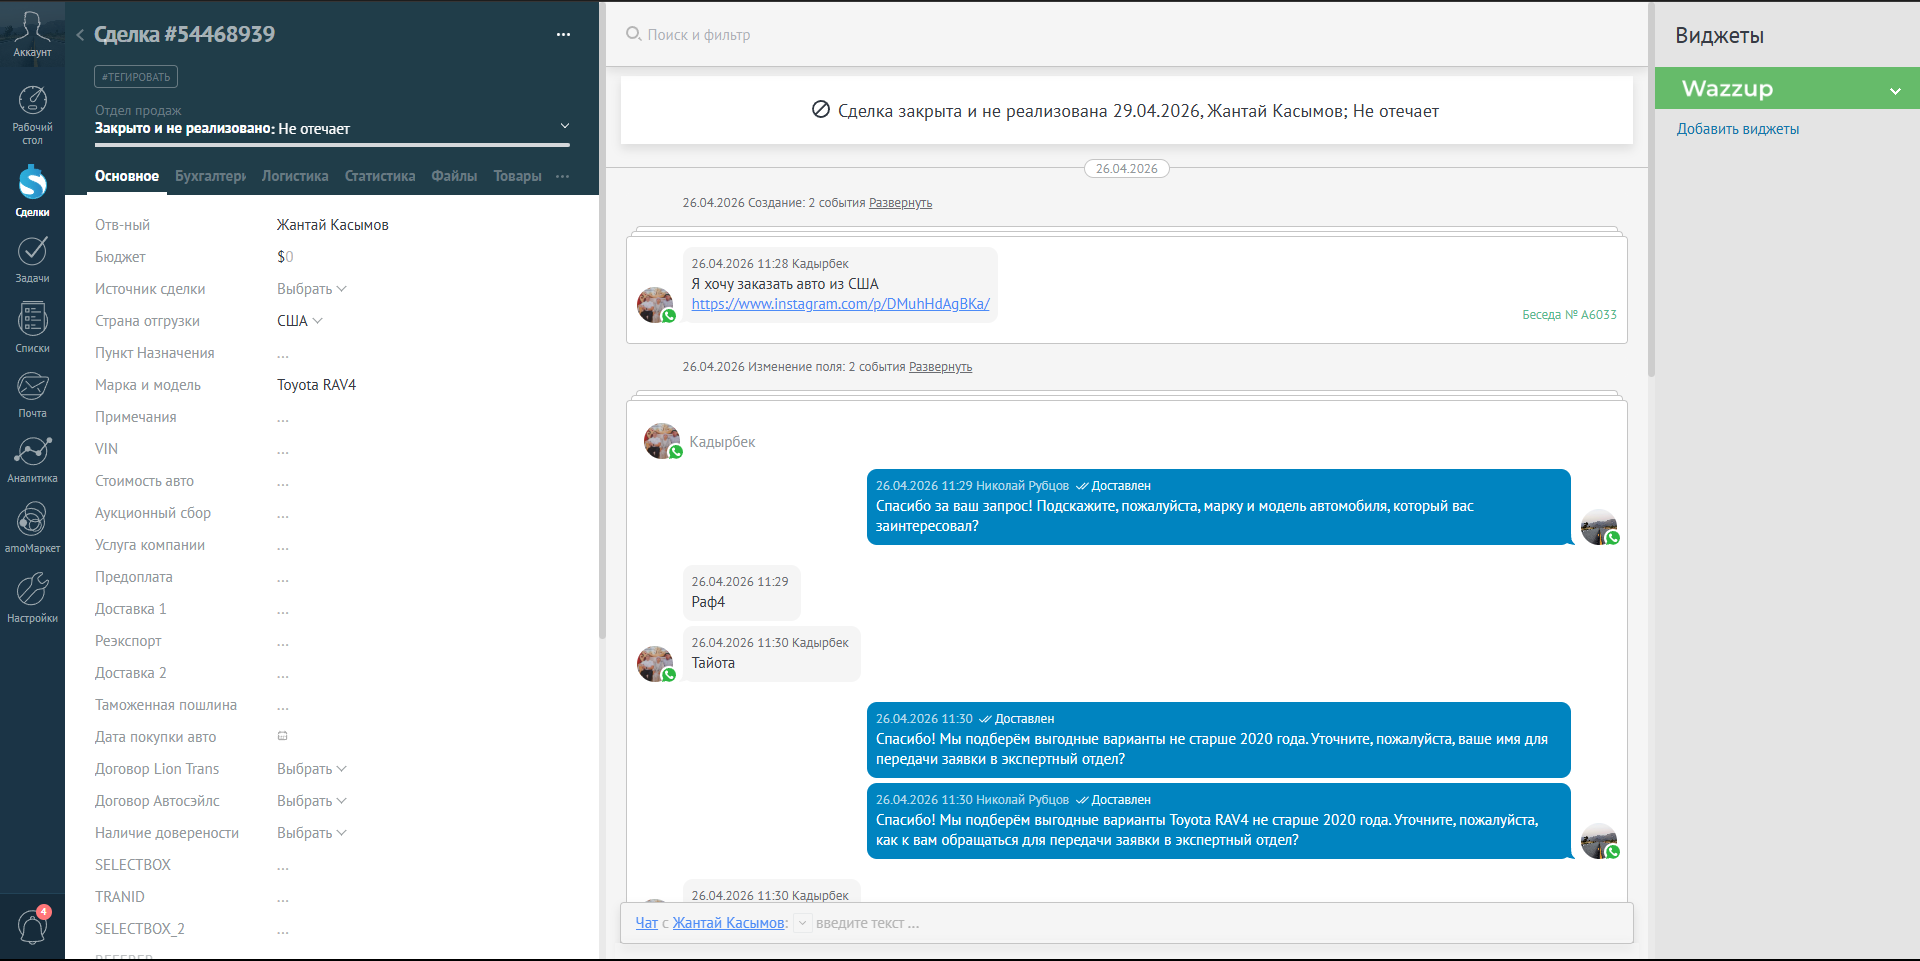Open the Списки lists icon
The width and height of the screenshot is (1920, 961).
coord(32,328)
